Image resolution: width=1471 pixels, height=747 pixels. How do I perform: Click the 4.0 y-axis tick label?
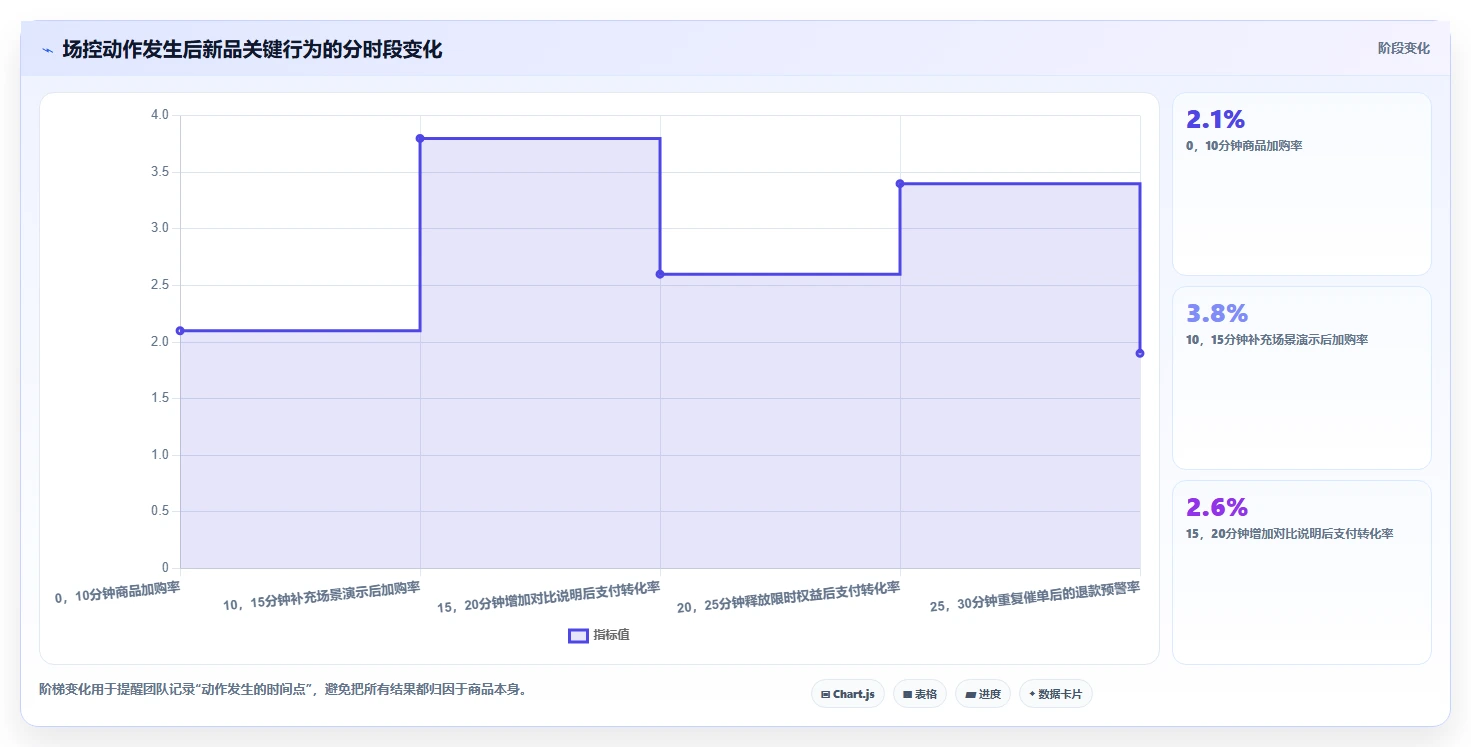[x=160, y=115]
